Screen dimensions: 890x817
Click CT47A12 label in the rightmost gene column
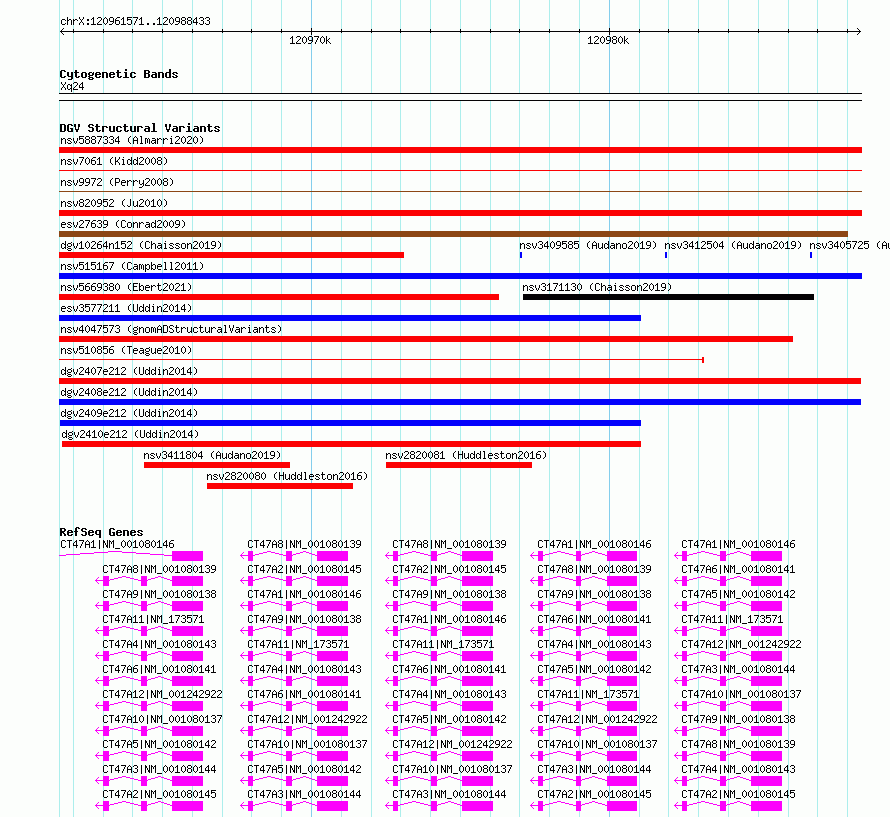[x=741, y=644]
